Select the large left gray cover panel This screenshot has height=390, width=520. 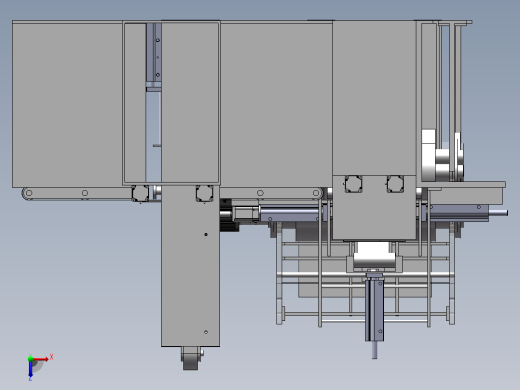pyautogui.click(x=67, y=104)
